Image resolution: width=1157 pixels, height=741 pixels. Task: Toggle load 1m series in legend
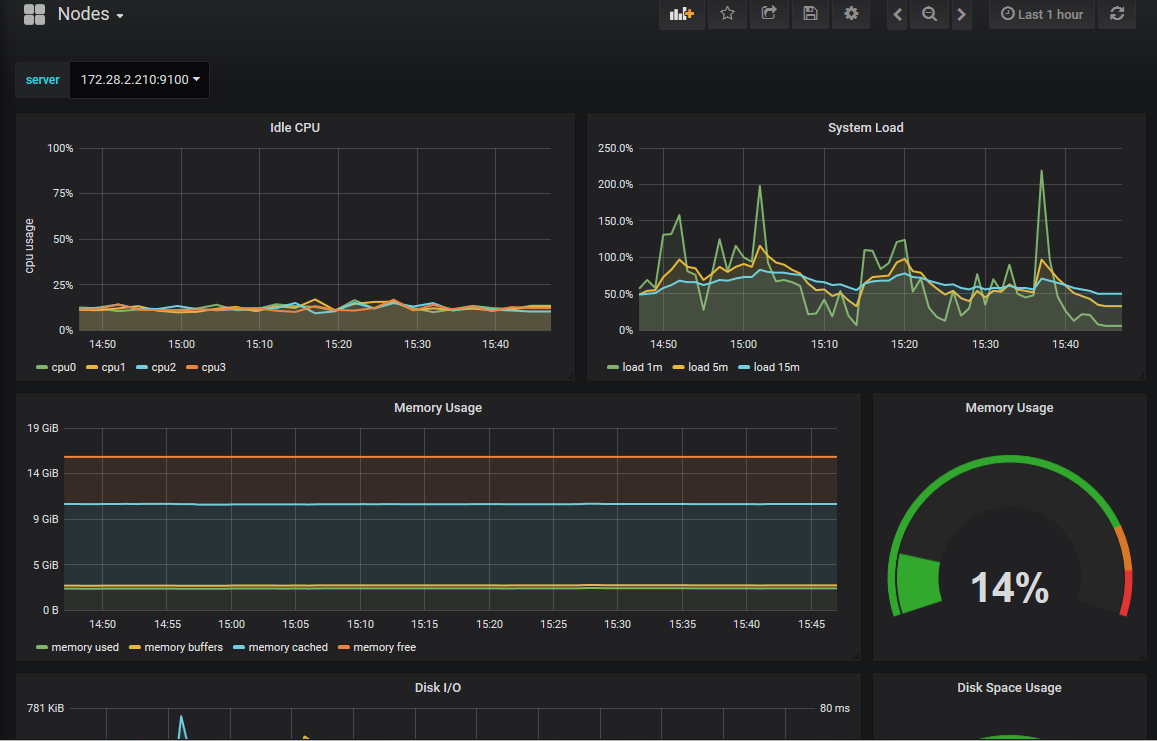pos(642,367)
